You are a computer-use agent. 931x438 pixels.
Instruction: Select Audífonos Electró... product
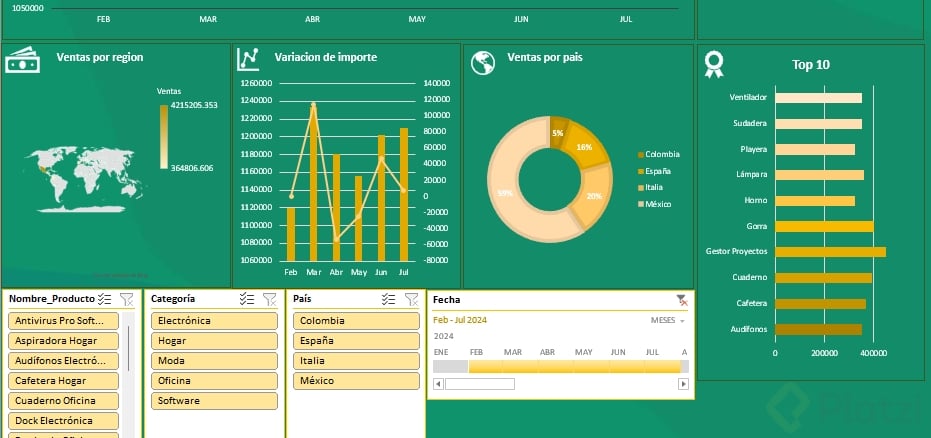coord(64,361)
